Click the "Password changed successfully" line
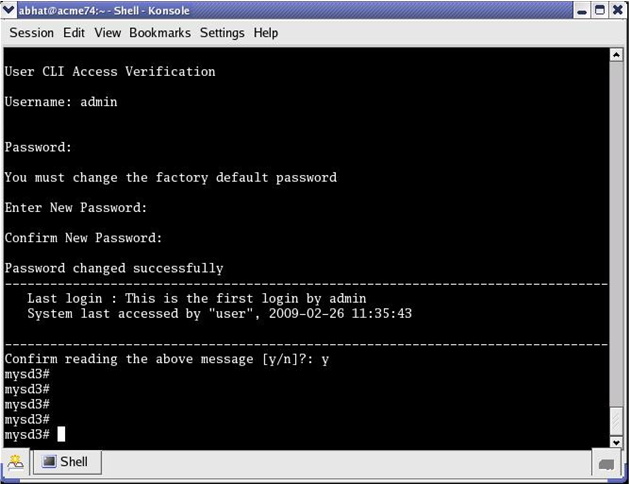The image size is (629, 484). pos(114,268)
